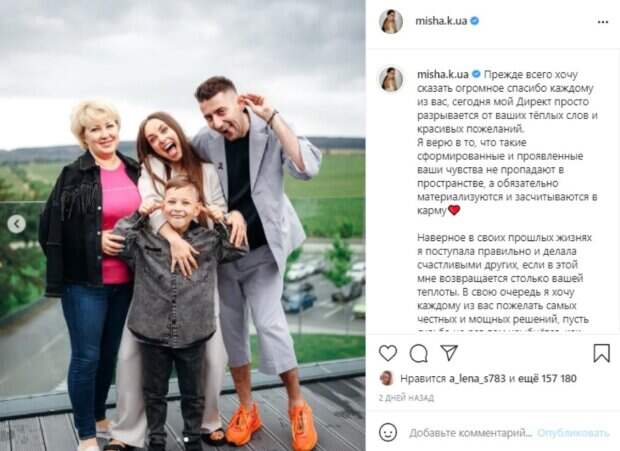Image resolution: width=620 pixels, height=451 pixels.
Task: Open the misha.k.ua username in the caption
Action: coord(443,74)
